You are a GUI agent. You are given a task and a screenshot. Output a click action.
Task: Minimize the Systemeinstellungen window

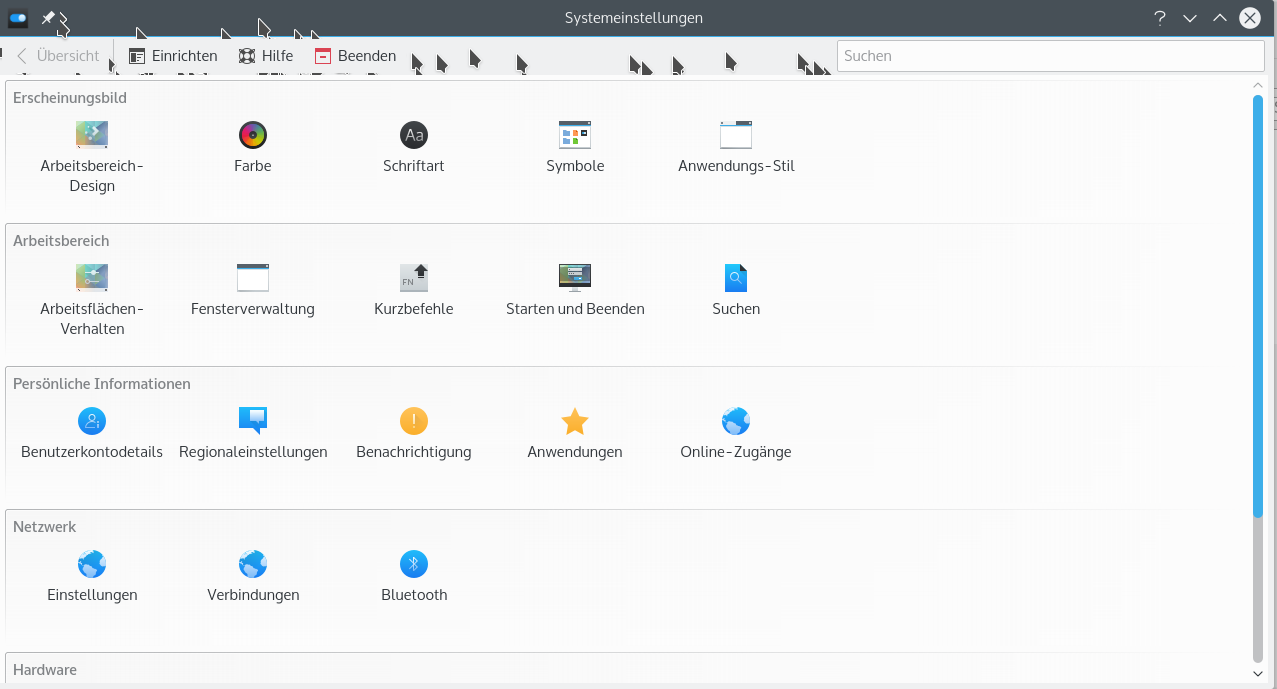[1190, 18]
